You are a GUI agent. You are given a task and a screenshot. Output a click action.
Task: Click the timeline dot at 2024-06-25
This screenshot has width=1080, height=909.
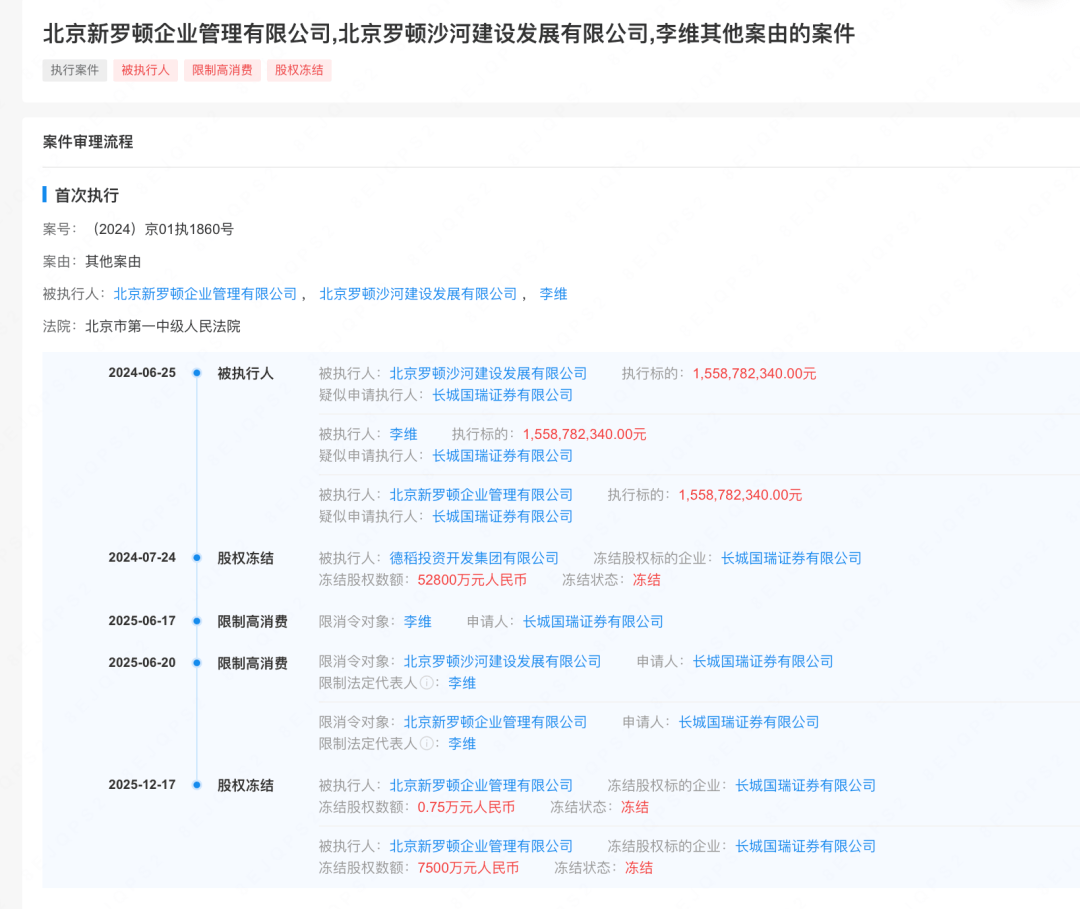[x=197, y=372]
